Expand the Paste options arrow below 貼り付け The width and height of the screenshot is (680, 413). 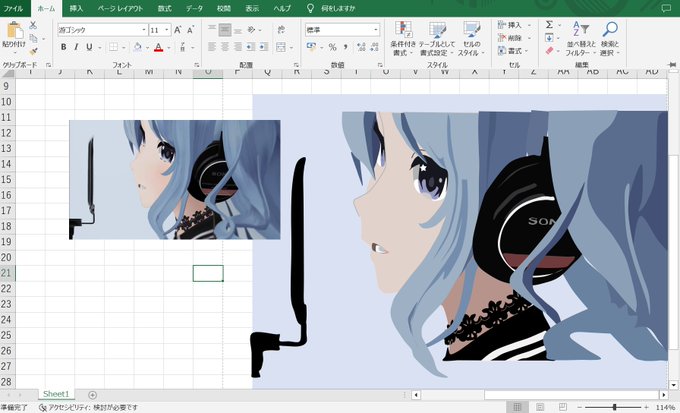tap(14, 53)
